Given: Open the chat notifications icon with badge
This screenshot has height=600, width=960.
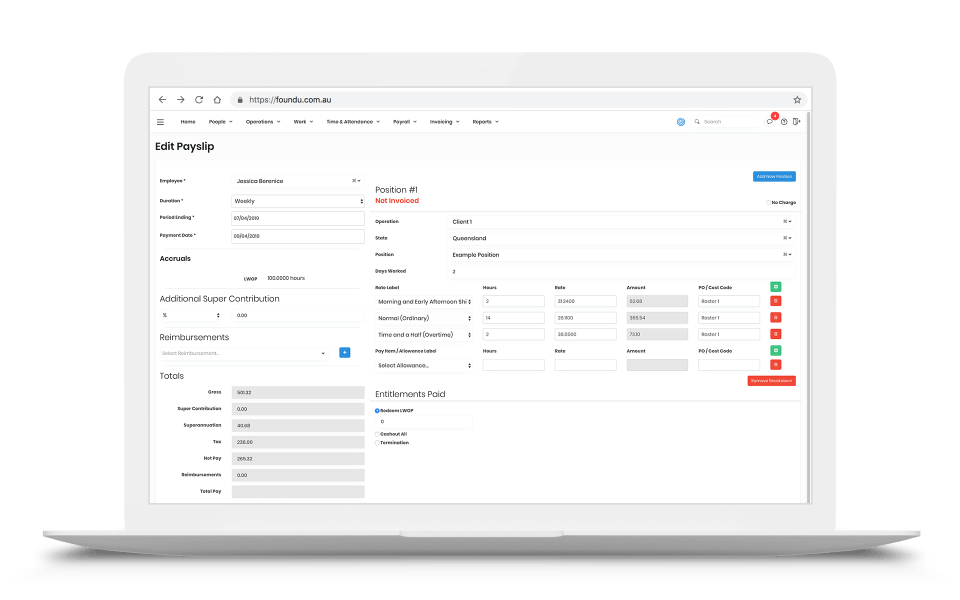Looking at the screenshot, I should [x=771, y=121].
